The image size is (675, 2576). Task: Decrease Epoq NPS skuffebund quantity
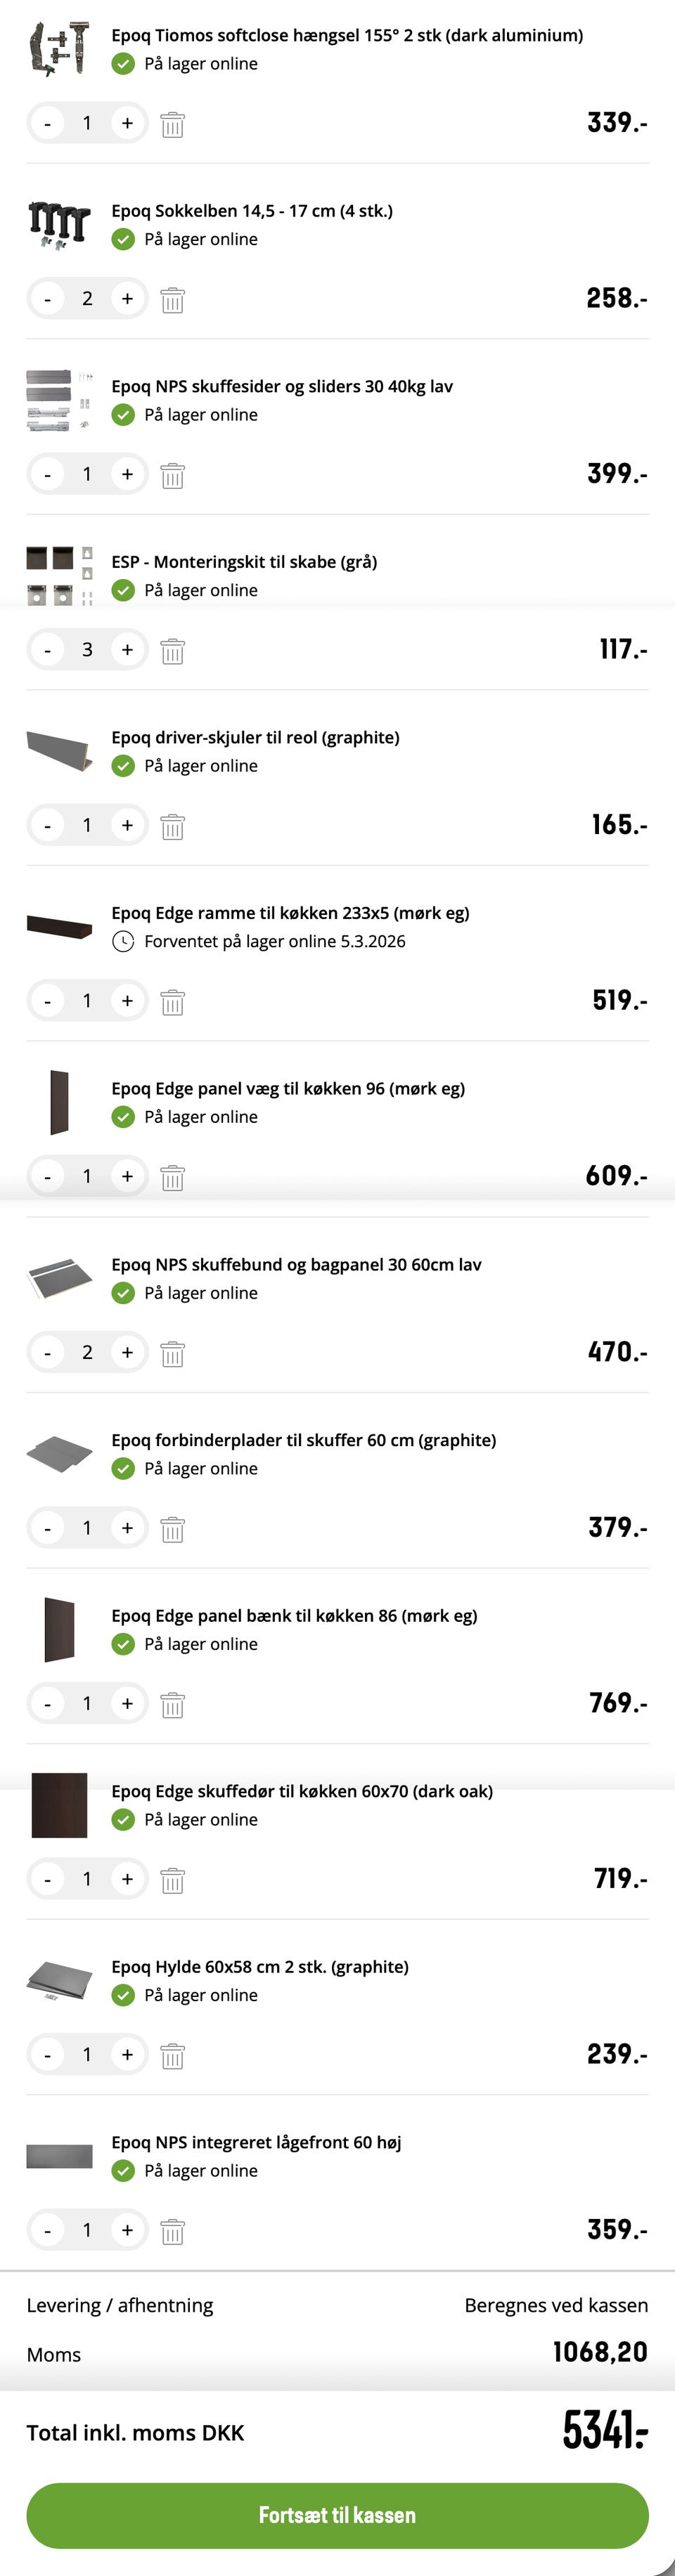pos(47,1353)
